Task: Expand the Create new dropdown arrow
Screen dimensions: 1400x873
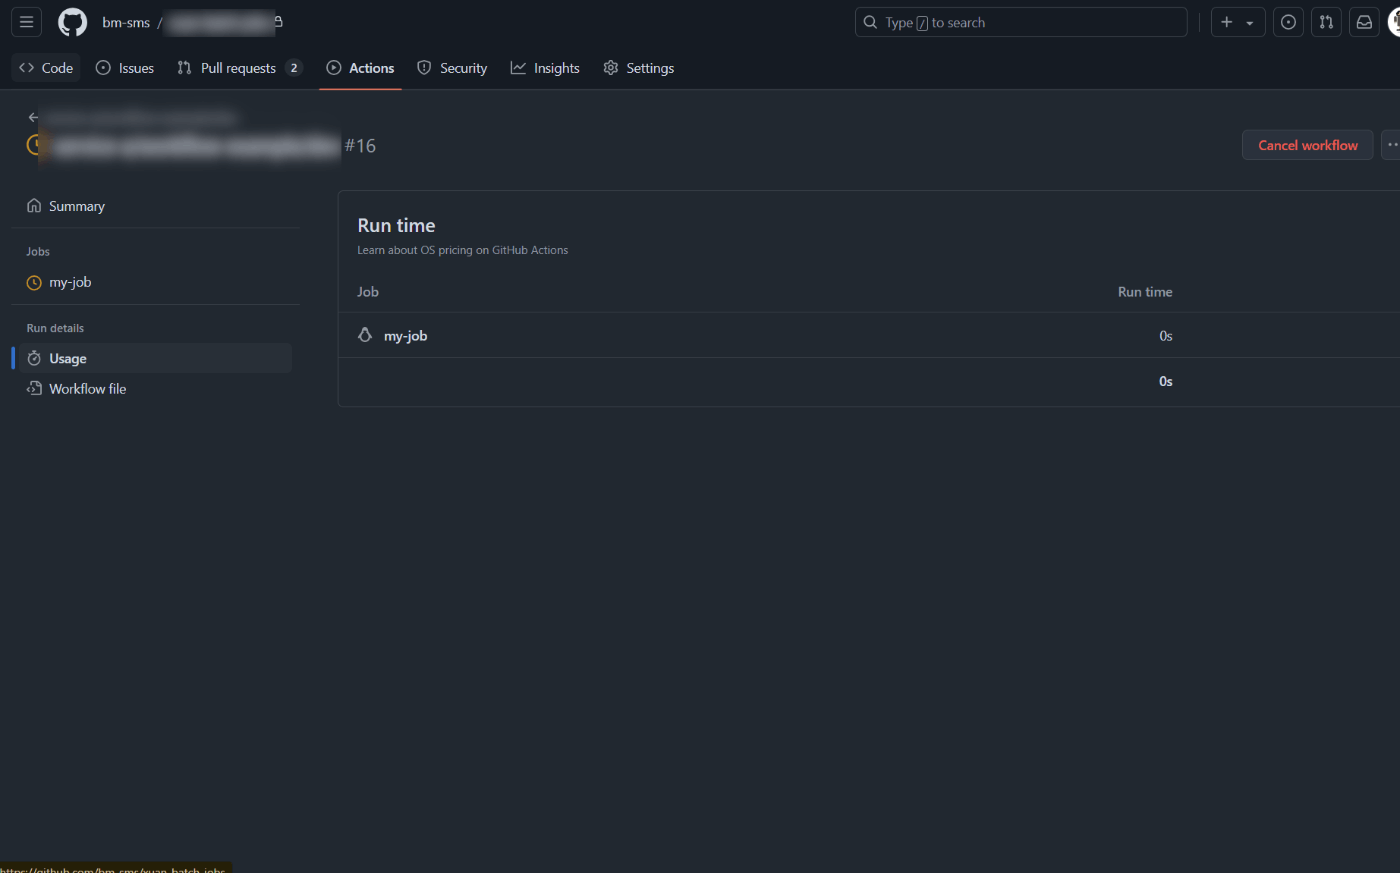Action: coord(1250,23)
